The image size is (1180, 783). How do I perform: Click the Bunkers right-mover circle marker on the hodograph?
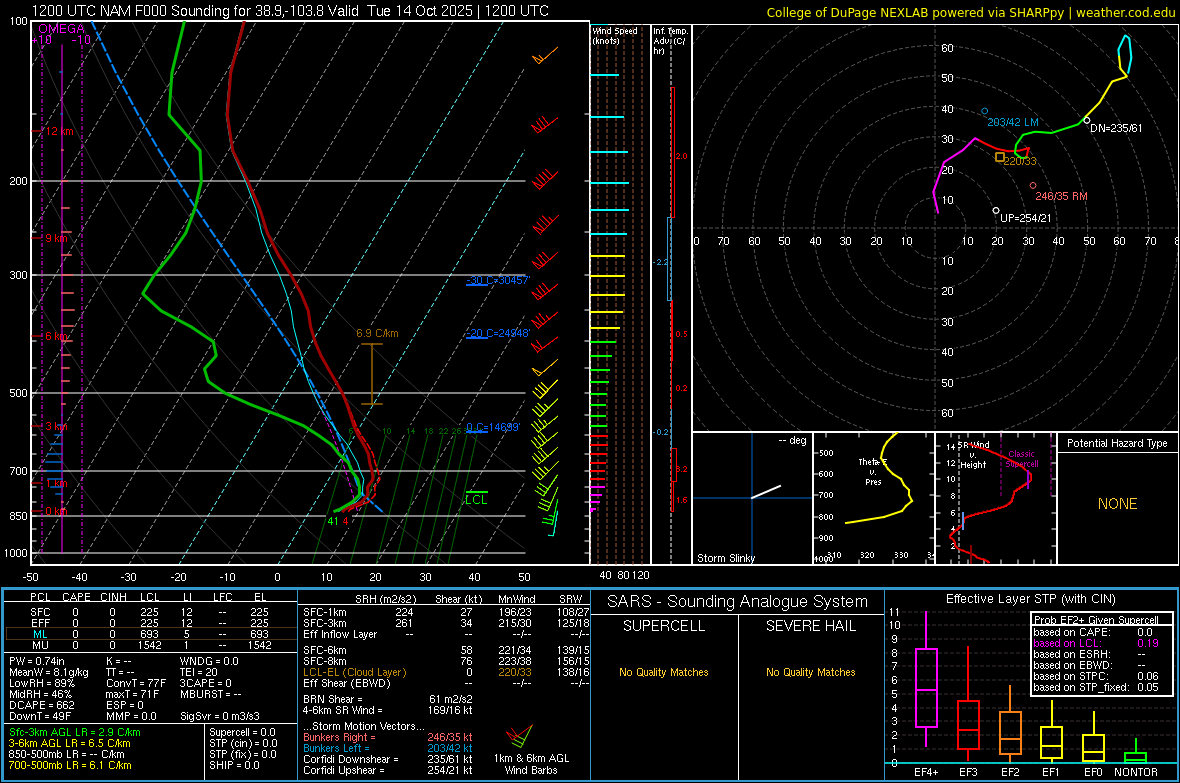pyautogui.click(x=1032, y=185)
